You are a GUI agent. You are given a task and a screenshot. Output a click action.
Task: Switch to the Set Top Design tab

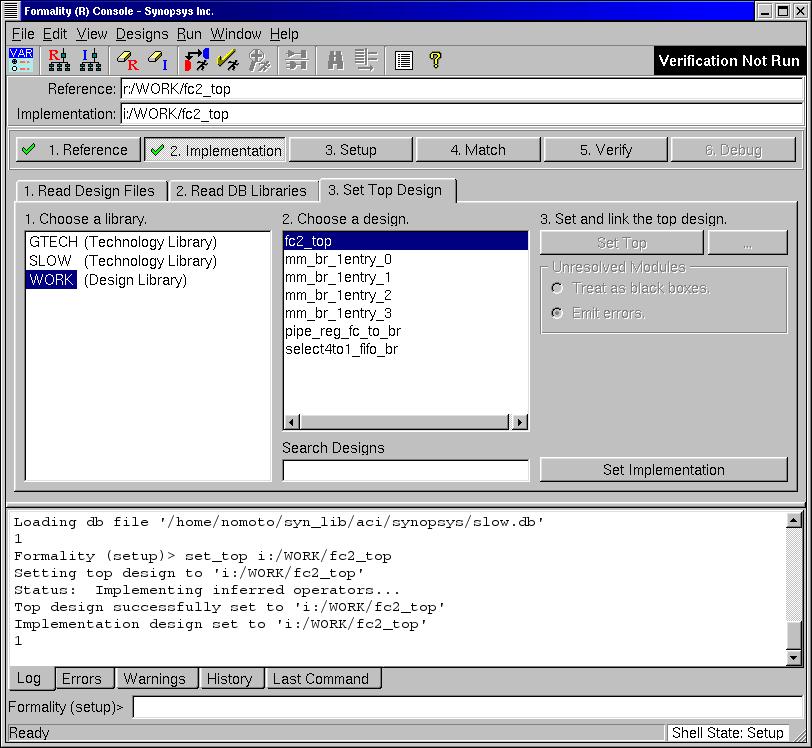pyautogui.click(x=386, y=190)
